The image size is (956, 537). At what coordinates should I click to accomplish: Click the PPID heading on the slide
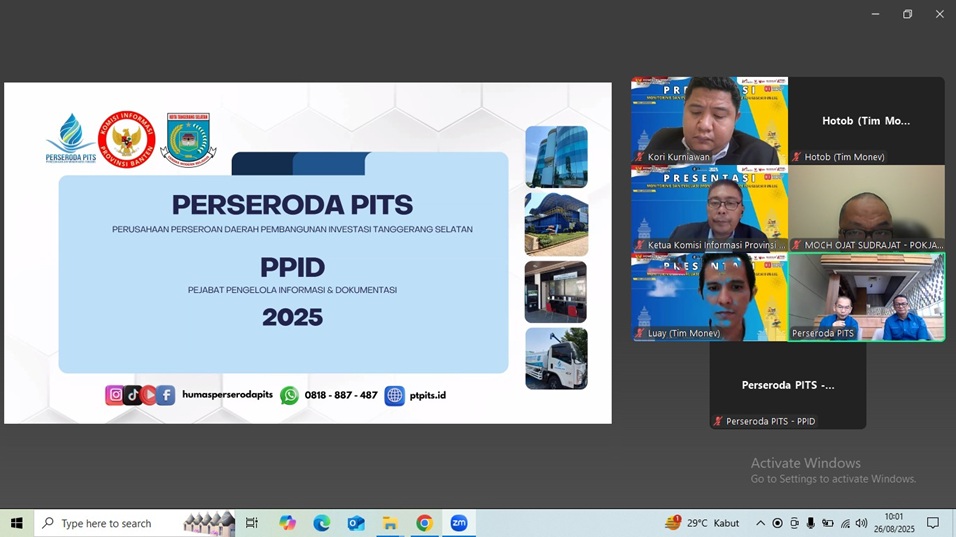point(293,267)
